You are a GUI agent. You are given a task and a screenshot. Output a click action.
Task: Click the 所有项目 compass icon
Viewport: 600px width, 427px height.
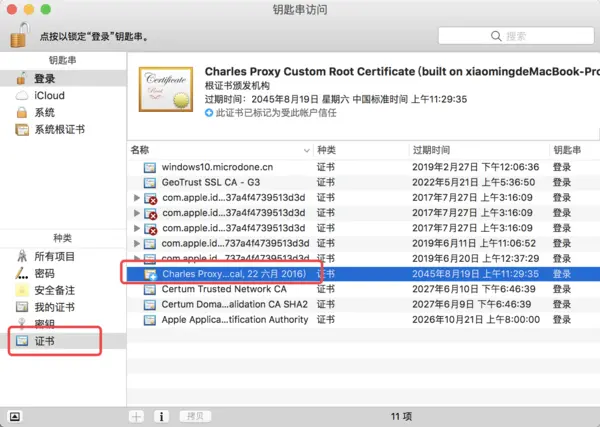pos(22,256)
